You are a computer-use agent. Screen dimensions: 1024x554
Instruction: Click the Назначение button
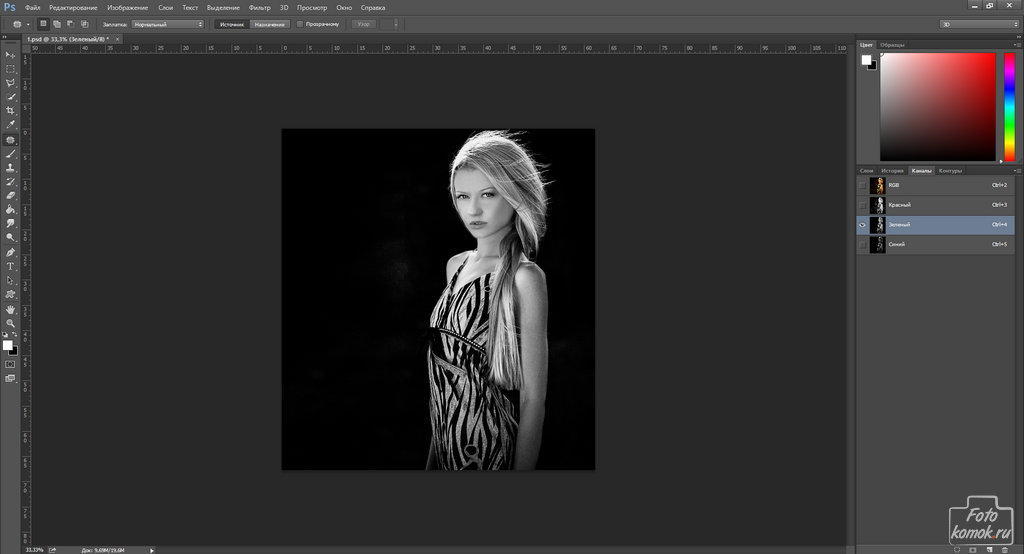pyautogui.click(x=269, y=24)
